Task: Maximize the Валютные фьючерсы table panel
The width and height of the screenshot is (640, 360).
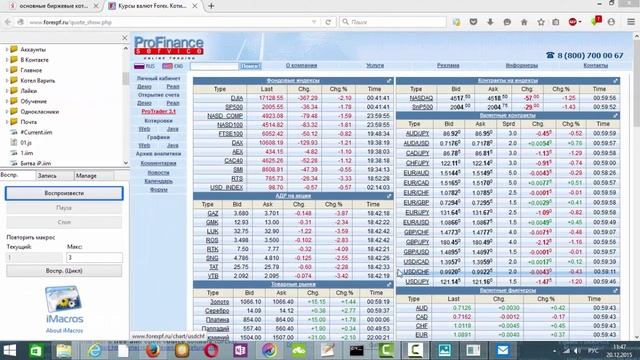Action: [x=616, y=291]
